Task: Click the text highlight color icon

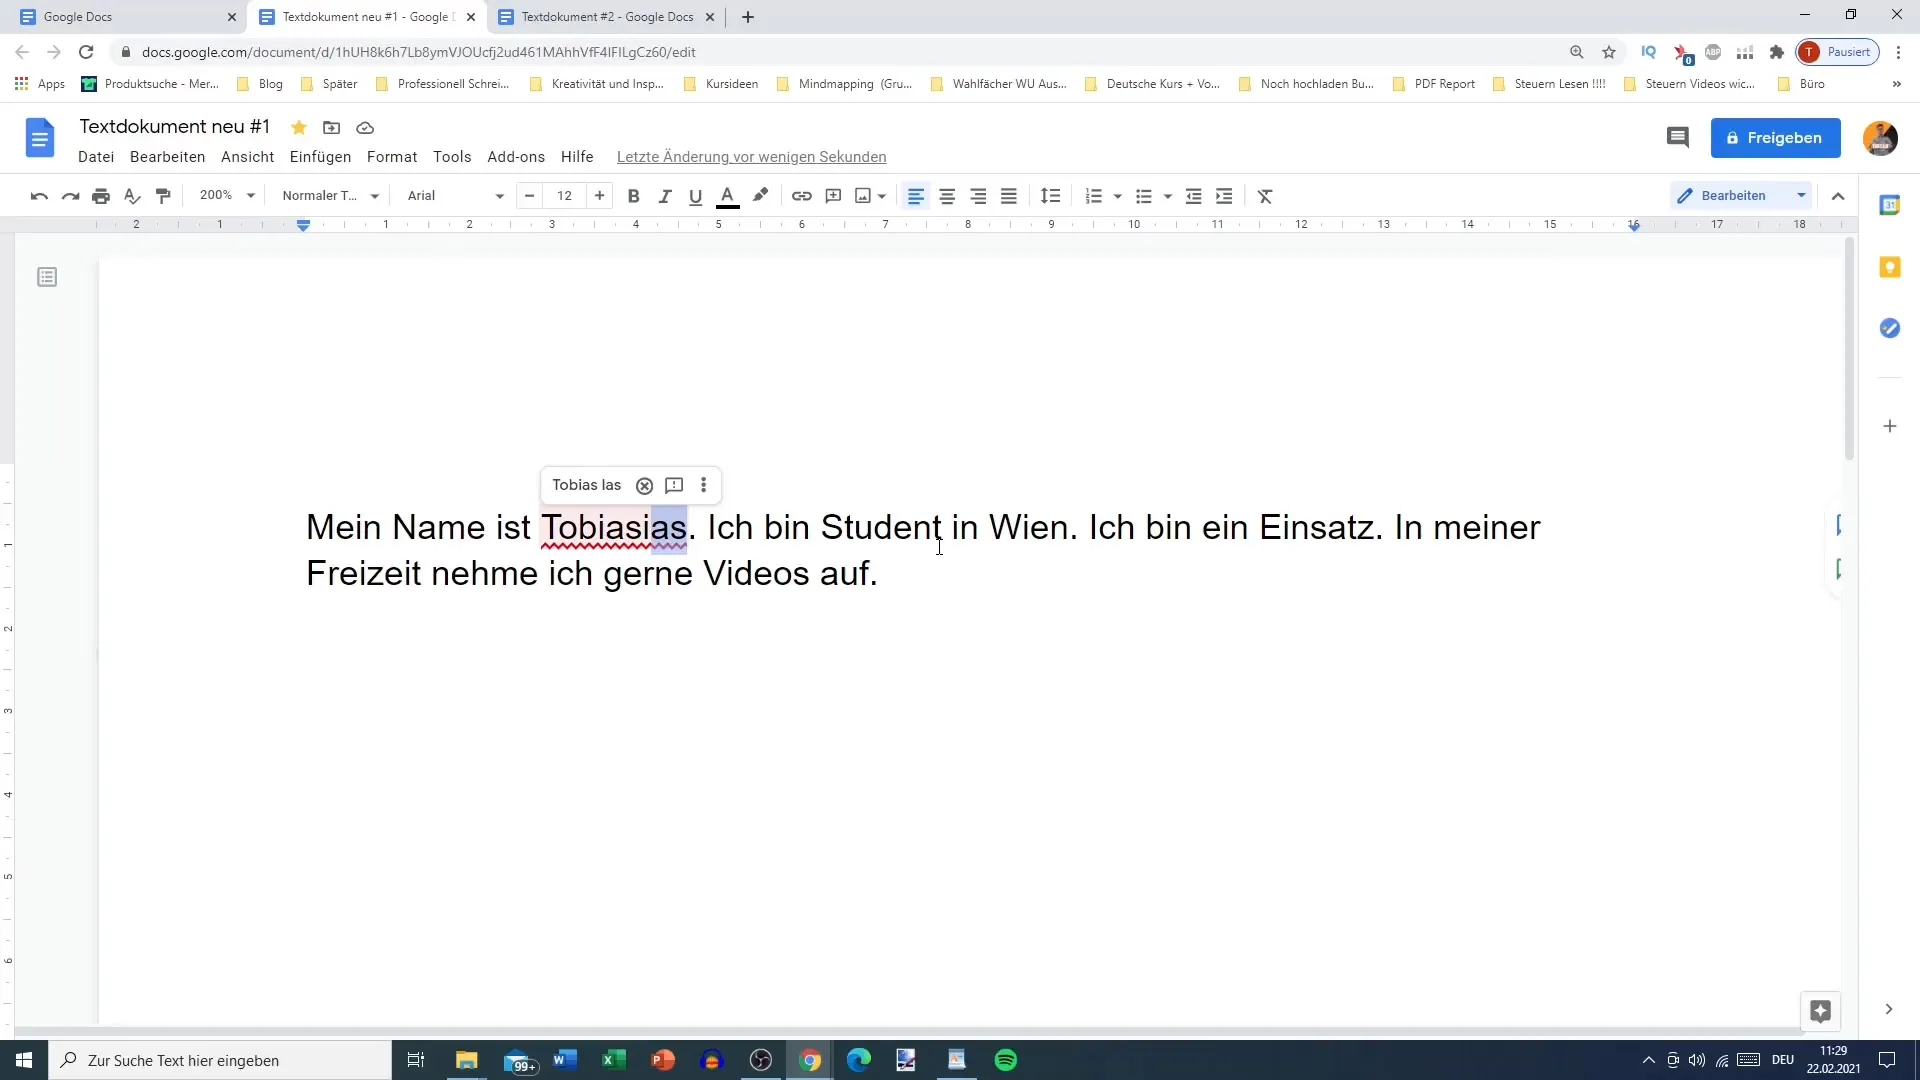Action: tap(761, 195)
